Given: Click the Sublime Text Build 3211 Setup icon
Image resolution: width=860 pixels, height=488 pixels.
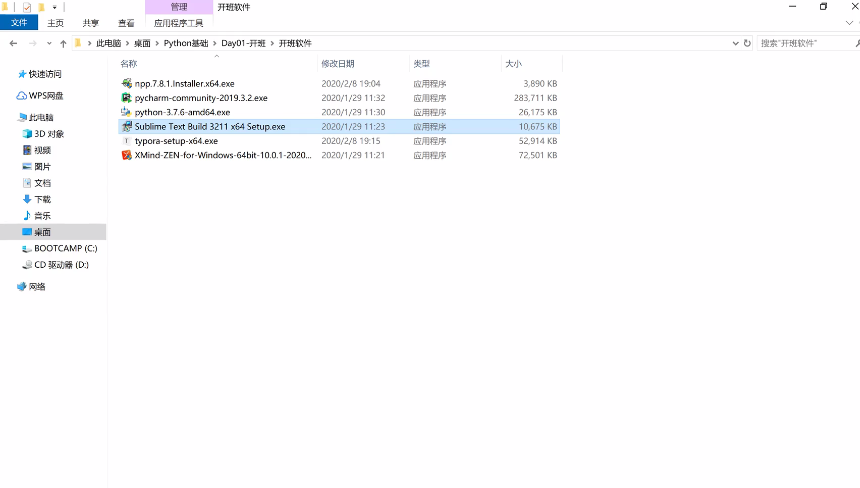Looking at the screenshot, I should [x=127, y=126].
